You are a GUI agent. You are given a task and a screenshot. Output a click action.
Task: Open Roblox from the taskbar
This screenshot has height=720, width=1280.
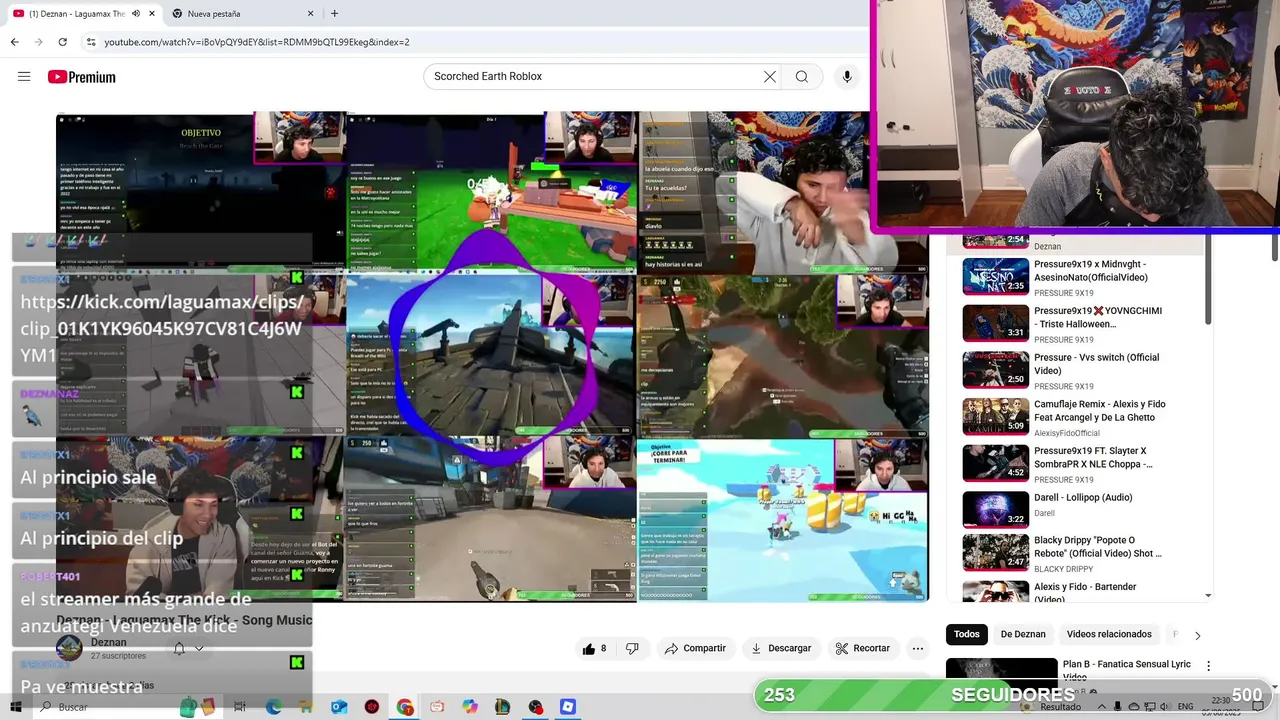point(568,707)
